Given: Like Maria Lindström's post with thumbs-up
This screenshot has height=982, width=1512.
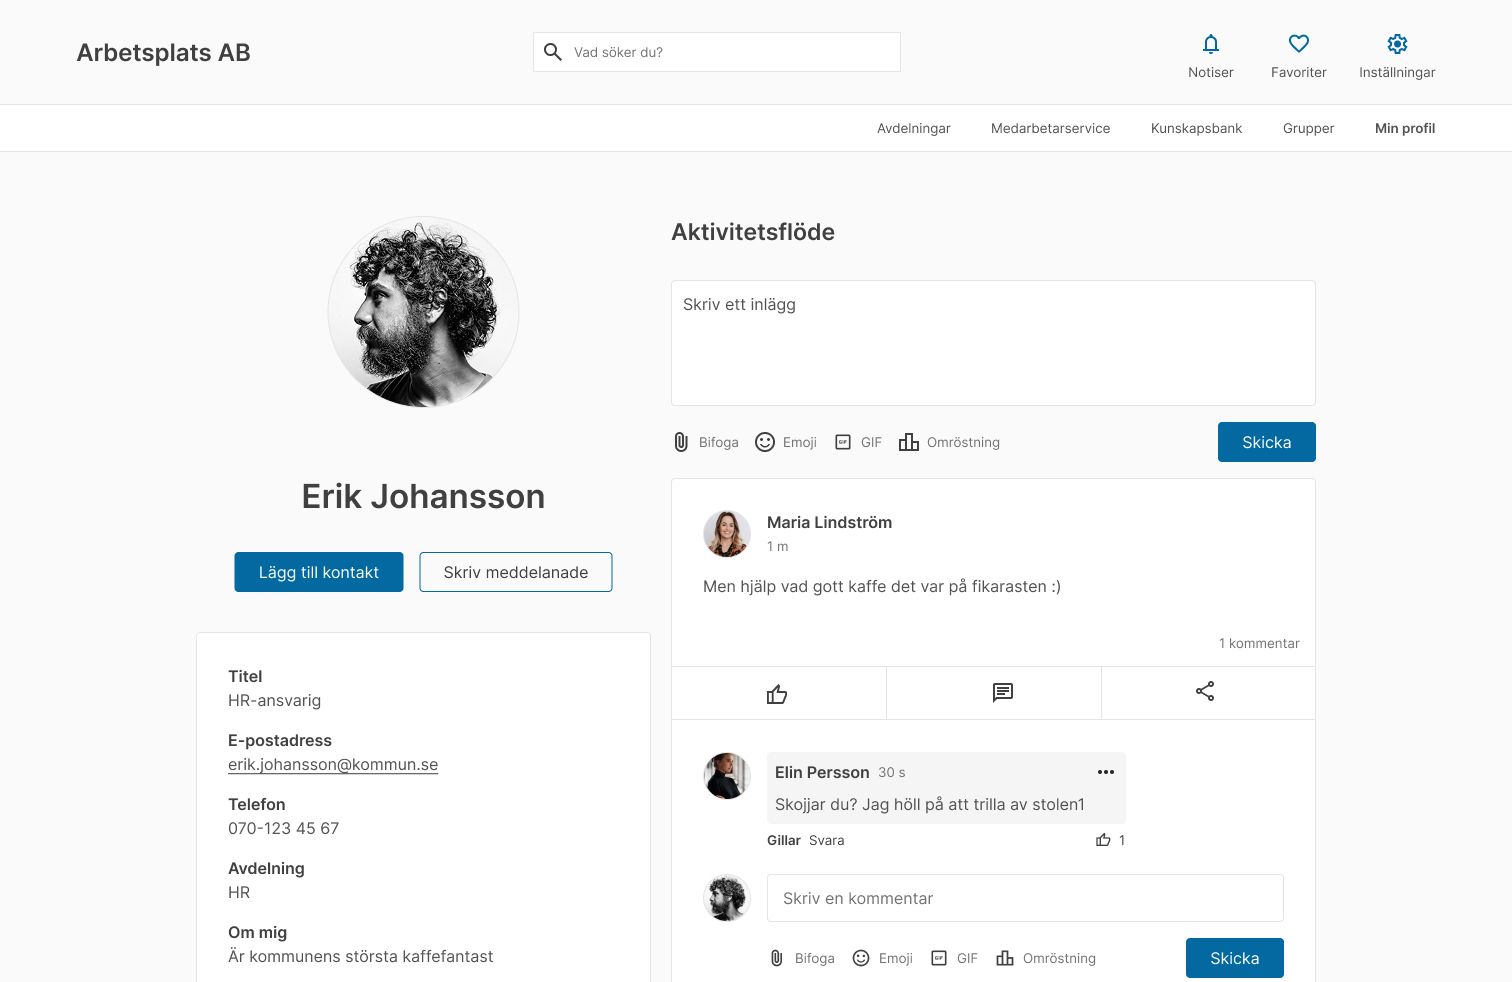Looking at the screenshot, I should click(x=777, y=693).
